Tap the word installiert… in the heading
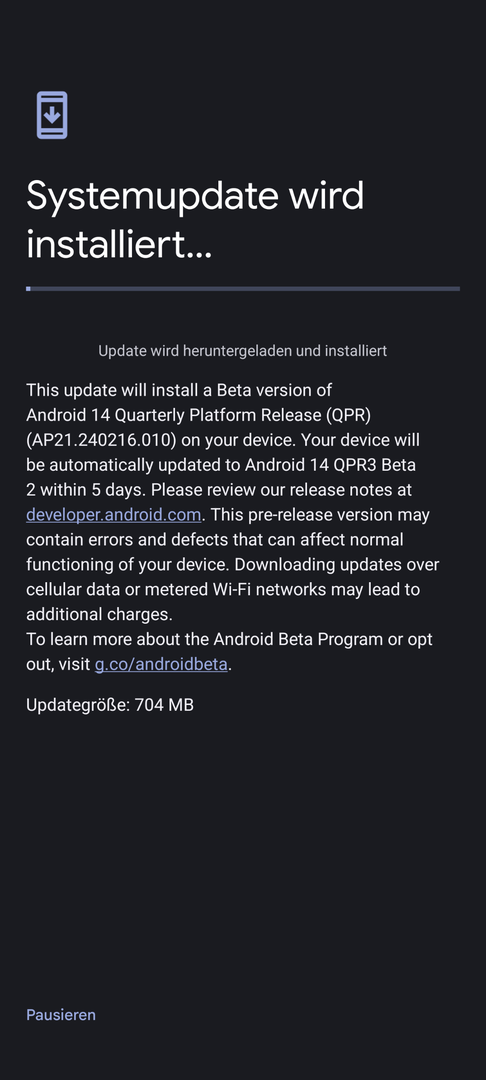This screenshot has width=486, height=1080. (119, 245)
